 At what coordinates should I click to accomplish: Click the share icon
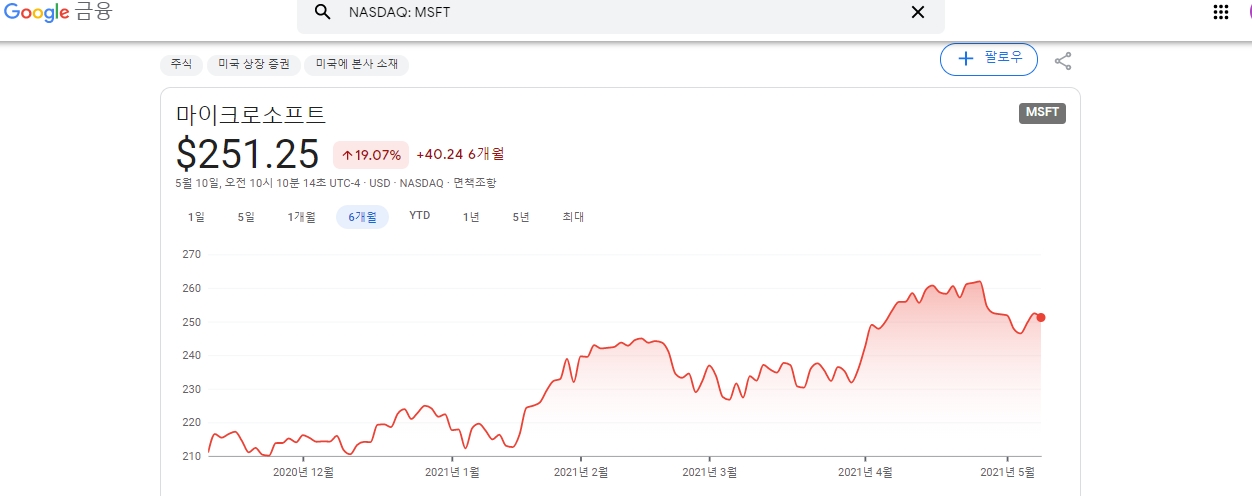1063,61
